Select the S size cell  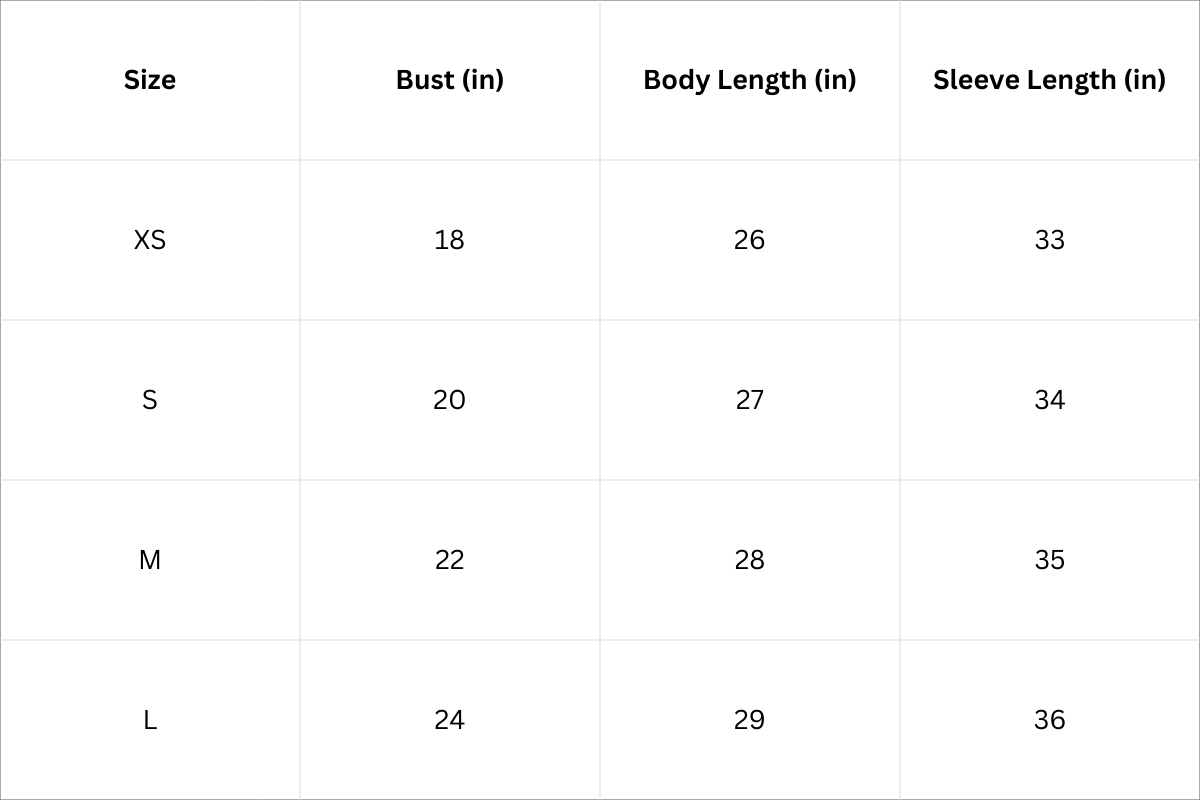(150, 400)
